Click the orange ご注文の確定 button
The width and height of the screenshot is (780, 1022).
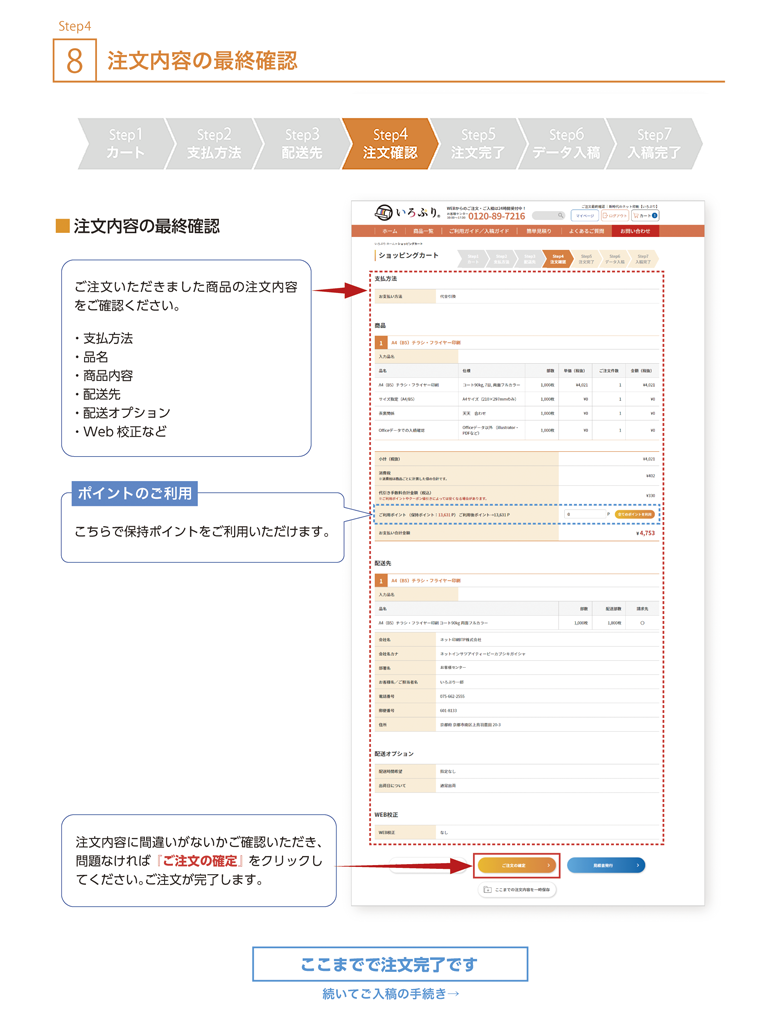(517, 865)
